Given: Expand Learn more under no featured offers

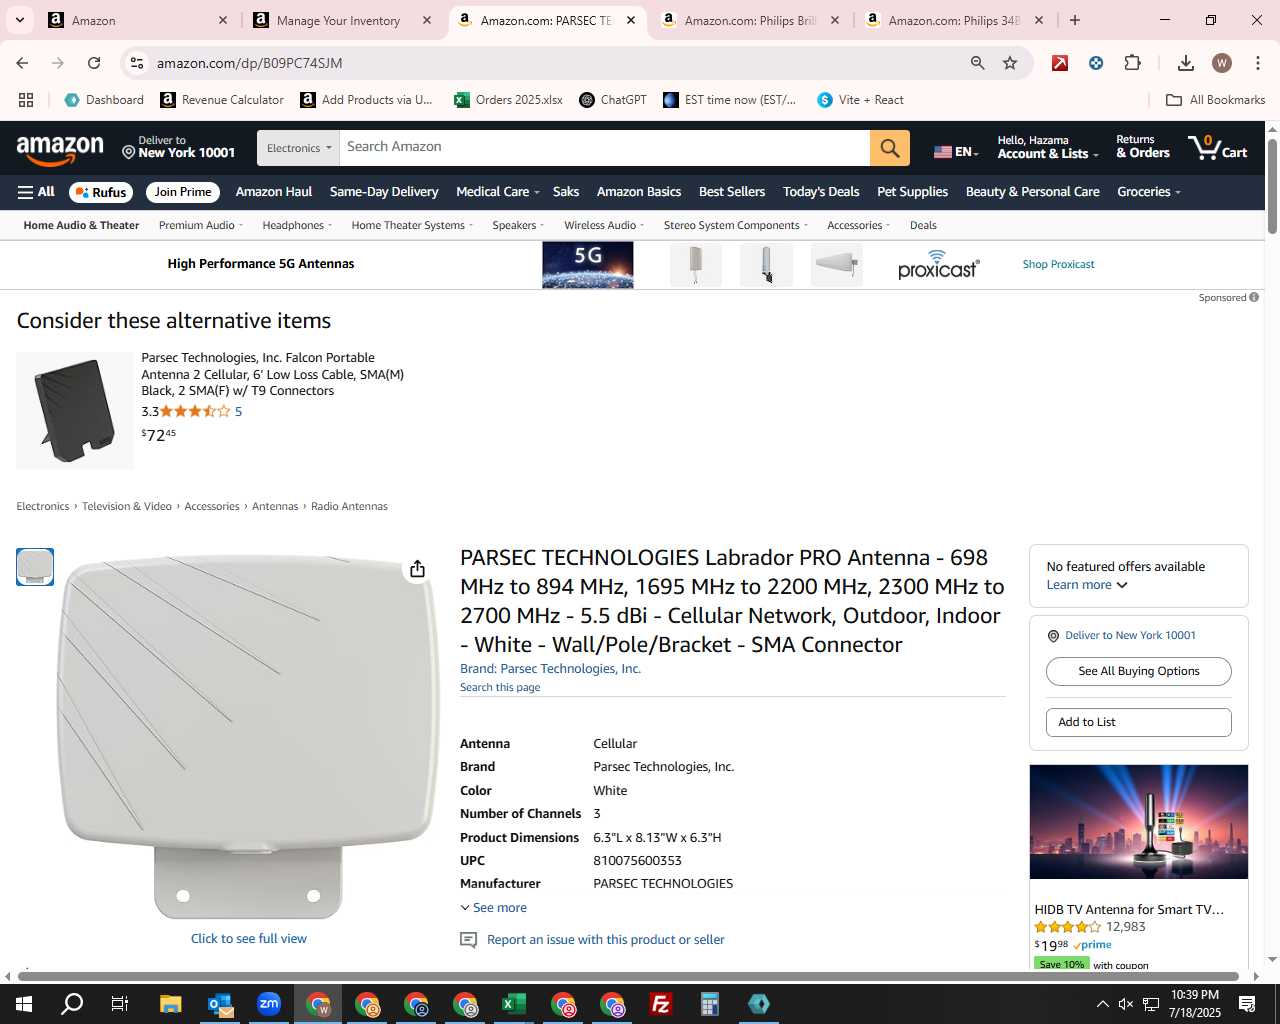Looking at the screenshot, I should pyautogui.click(x=1087, y=585).
